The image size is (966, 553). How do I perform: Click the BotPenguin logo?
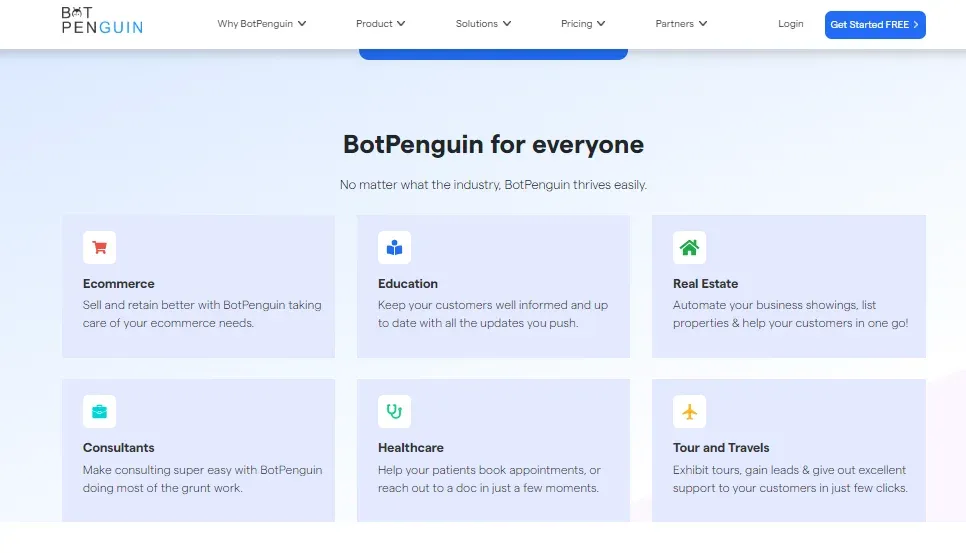pos(102,20)
